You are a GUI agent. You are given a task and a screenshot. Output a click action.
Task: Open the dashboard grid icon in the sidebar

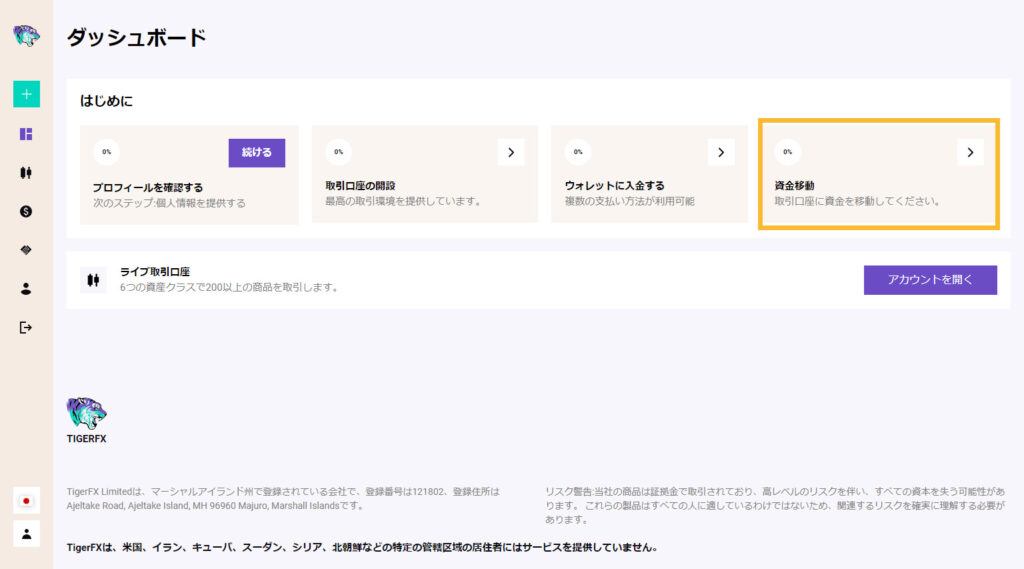click(x=26, y=134)
